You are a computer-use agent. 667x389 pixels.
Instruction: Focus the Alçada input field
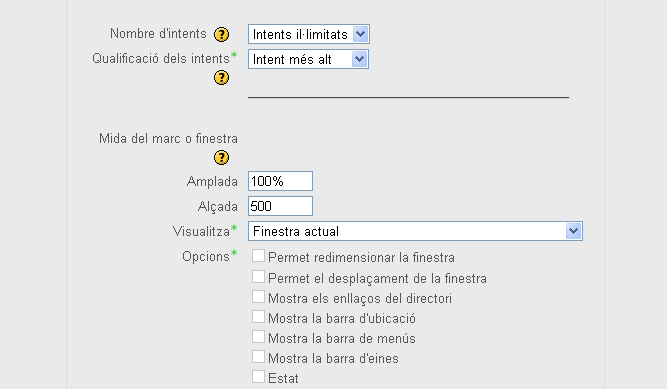(280, 206)
